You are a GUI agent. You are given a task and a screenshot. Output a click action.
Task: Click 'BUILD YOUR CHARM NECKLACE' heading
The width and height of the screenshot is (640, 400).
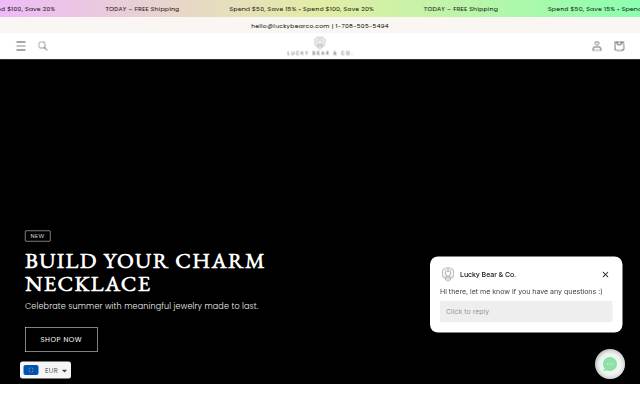(x=145, y=272)
